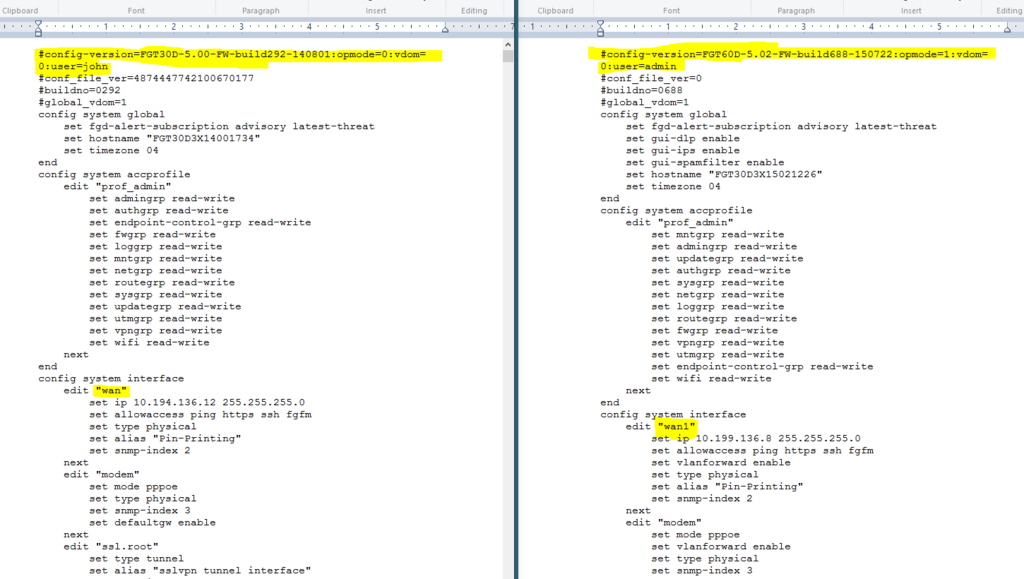Click "set wifi read-write" in the right document
This screenshot has width=1024, height=579.
[x=711, y=379]
